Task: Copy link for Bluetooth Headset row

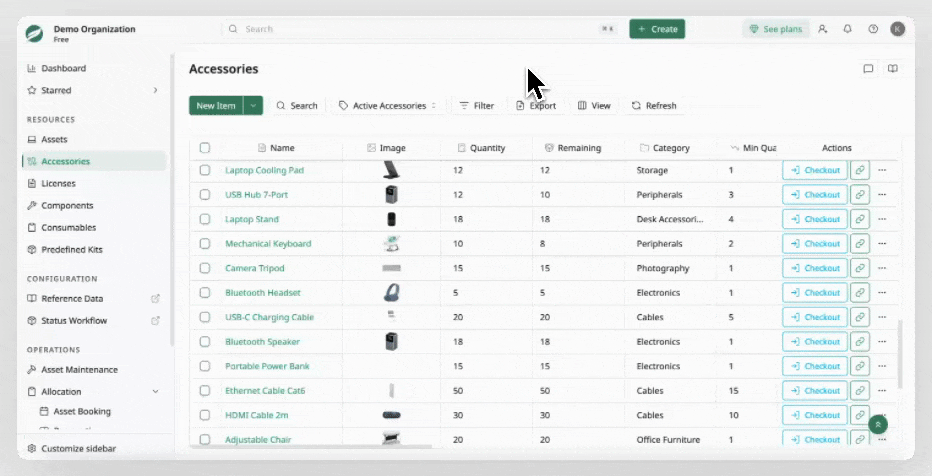Action: point(860,292)
